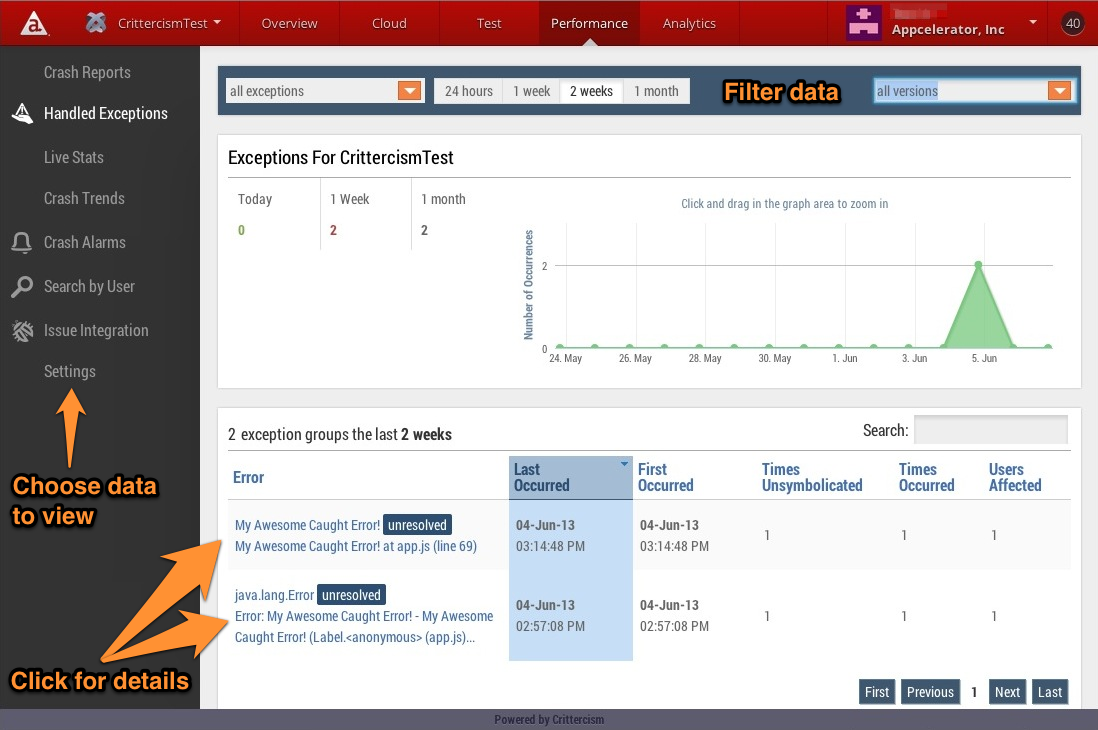Image resolution: width=1098 pixels, height=730 pixels.
Task: Expand the all versions dropdown
Action: point(1059,90)
